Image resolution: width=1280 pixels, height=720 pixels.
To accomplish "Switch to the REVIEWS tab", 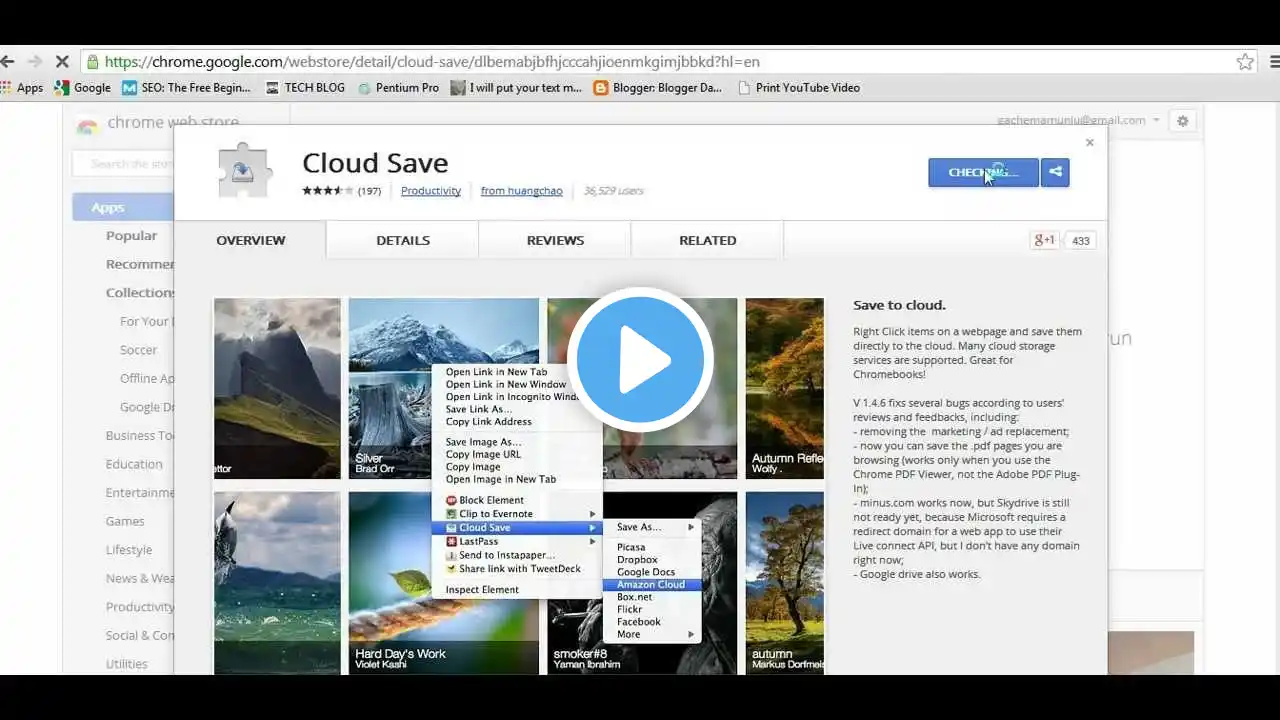I will (x=555, y=240).
